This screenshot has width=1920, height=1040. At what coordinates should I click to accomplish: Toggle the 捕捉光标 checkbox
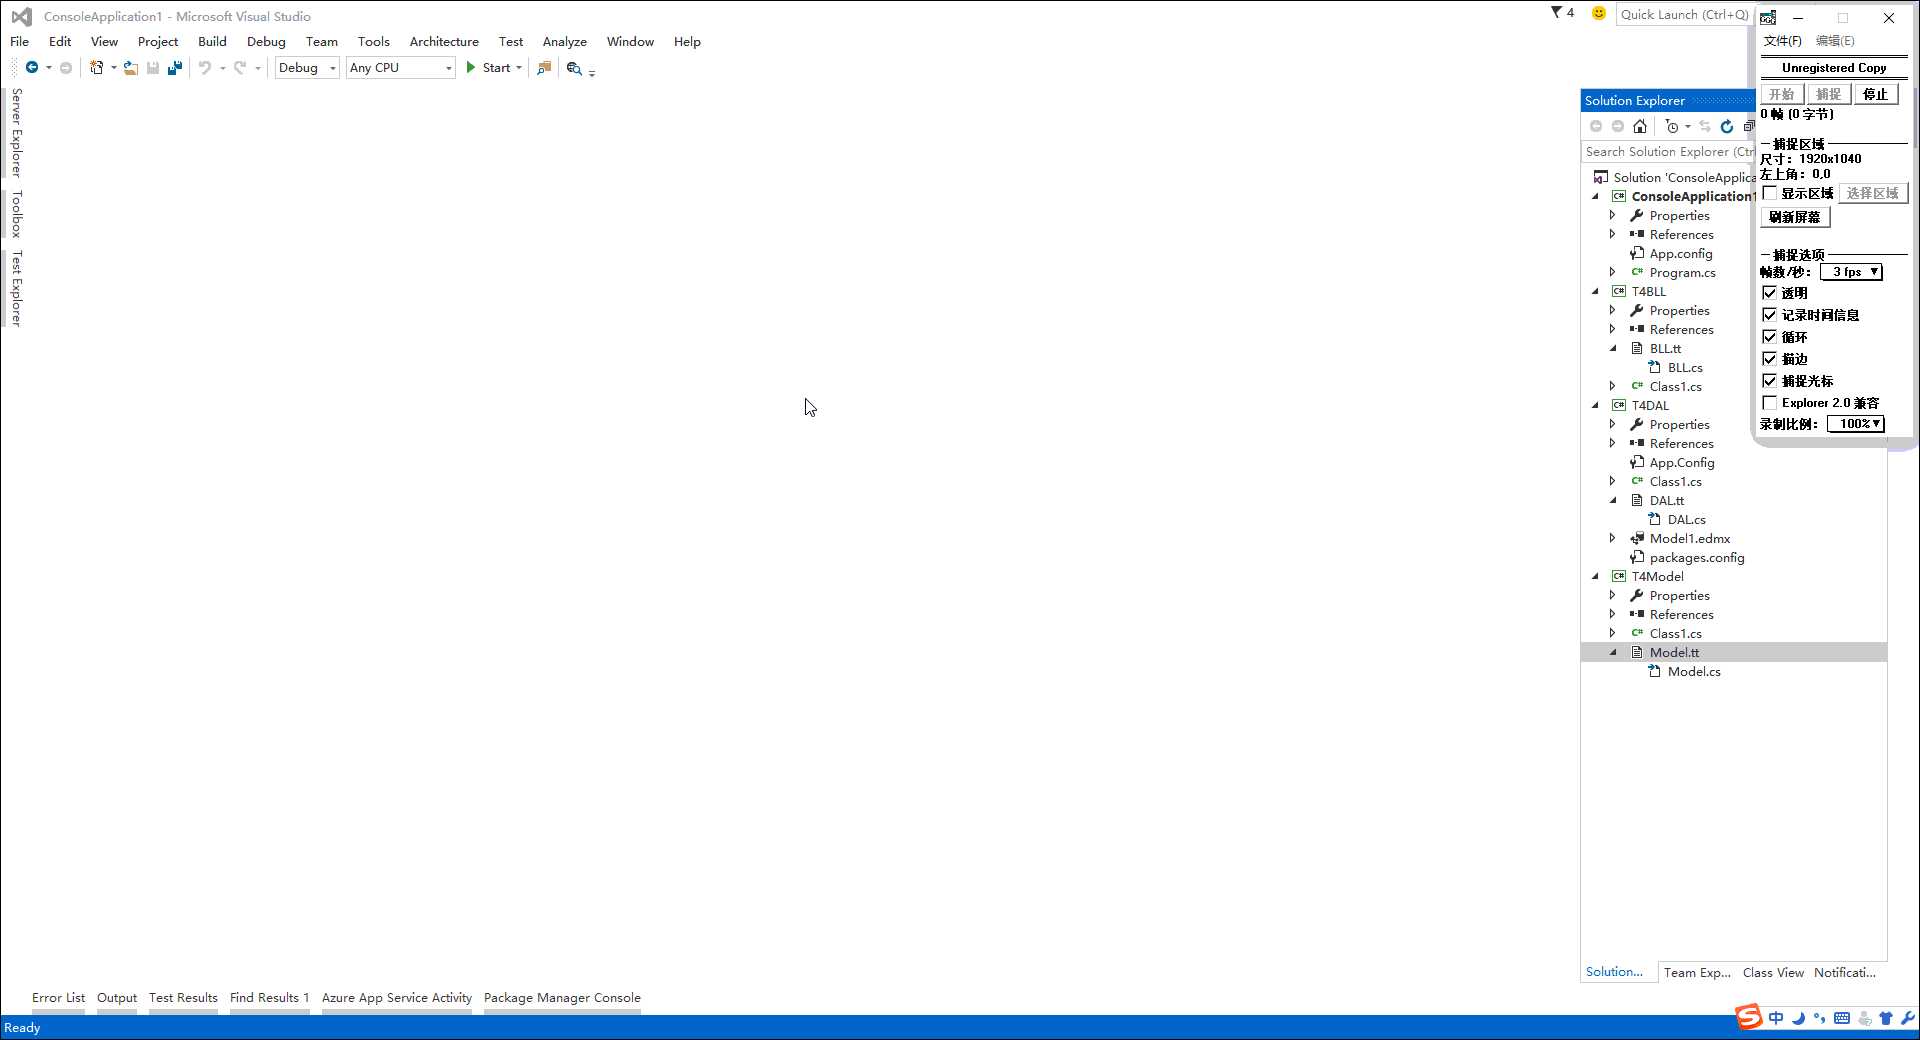[x=1770, y=381]
